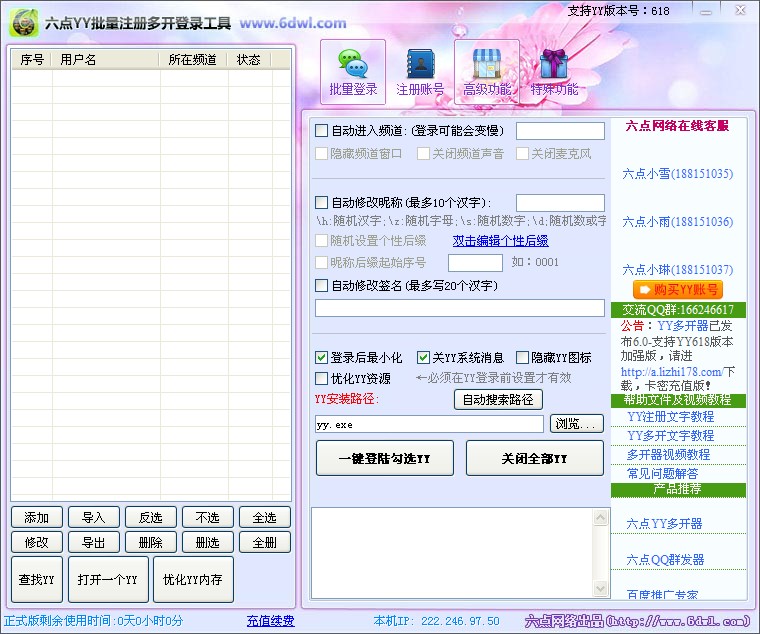Open 六点QQ群发器 product link

tap(665, 560)
